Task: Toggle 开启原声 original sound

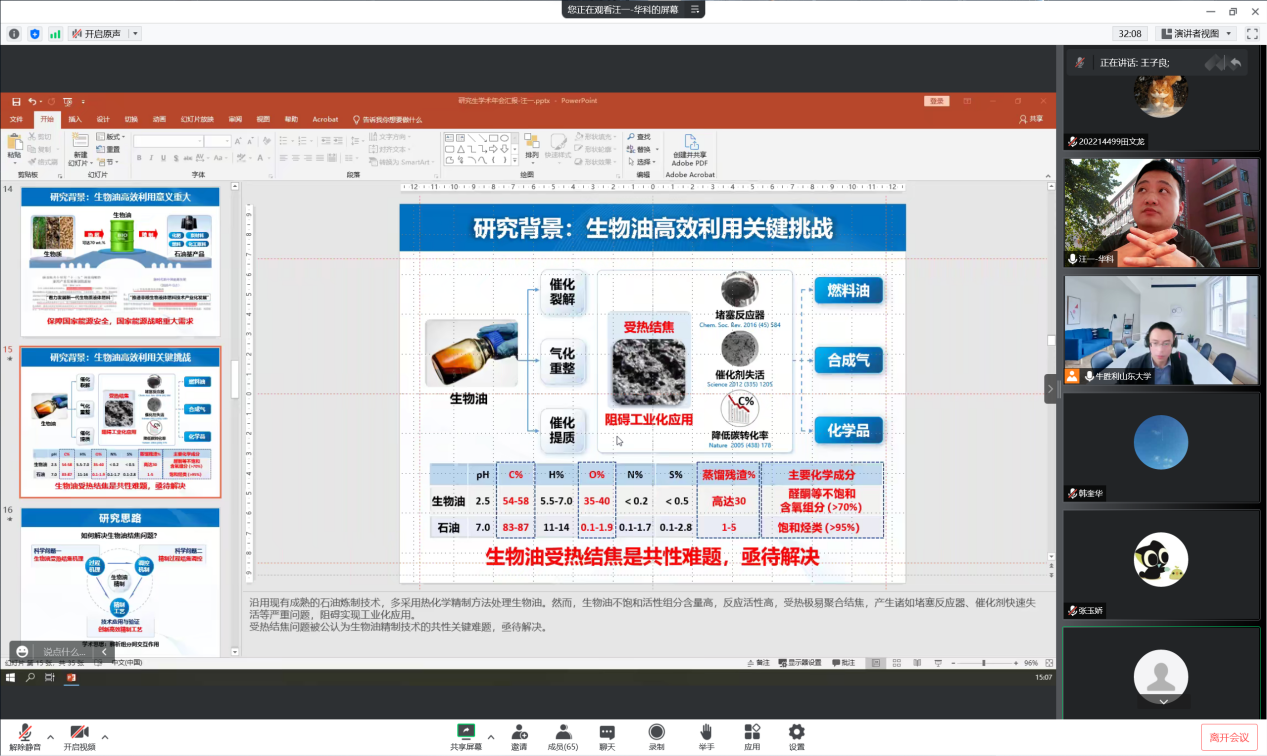Action: click(x=96, y=33)
